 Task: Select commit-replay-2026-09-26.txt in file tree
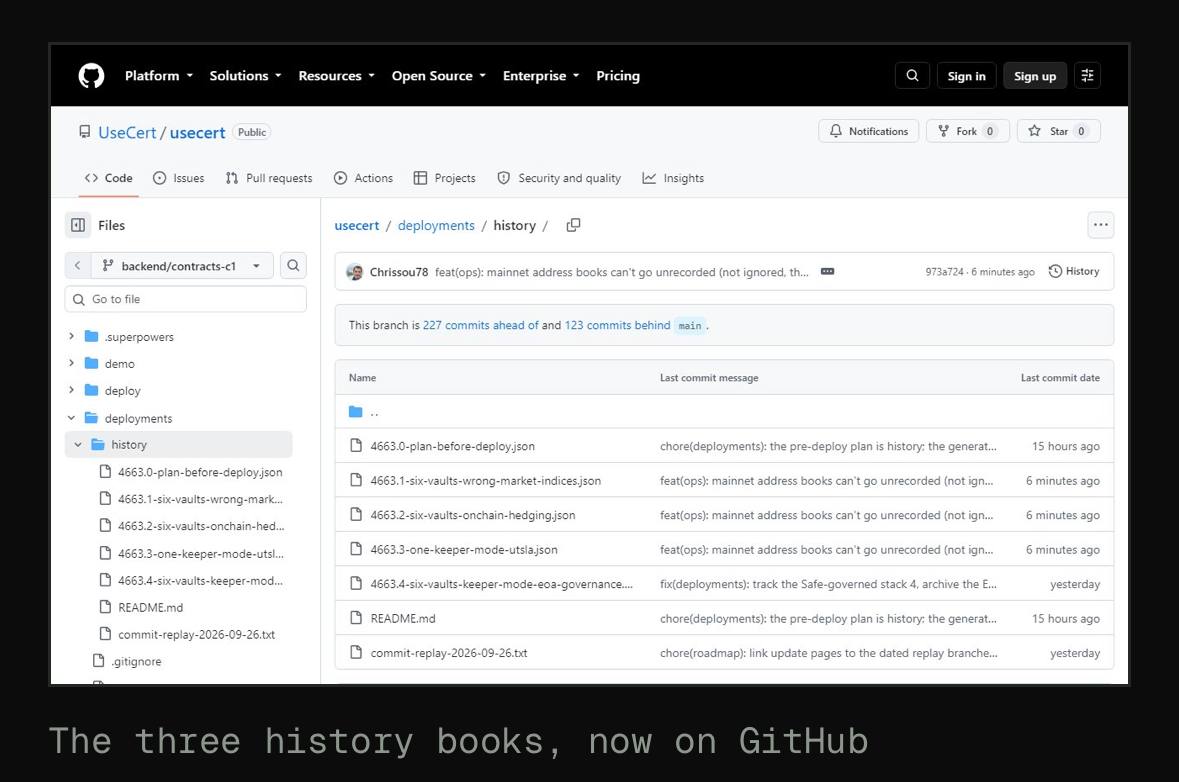pos(196,635)
